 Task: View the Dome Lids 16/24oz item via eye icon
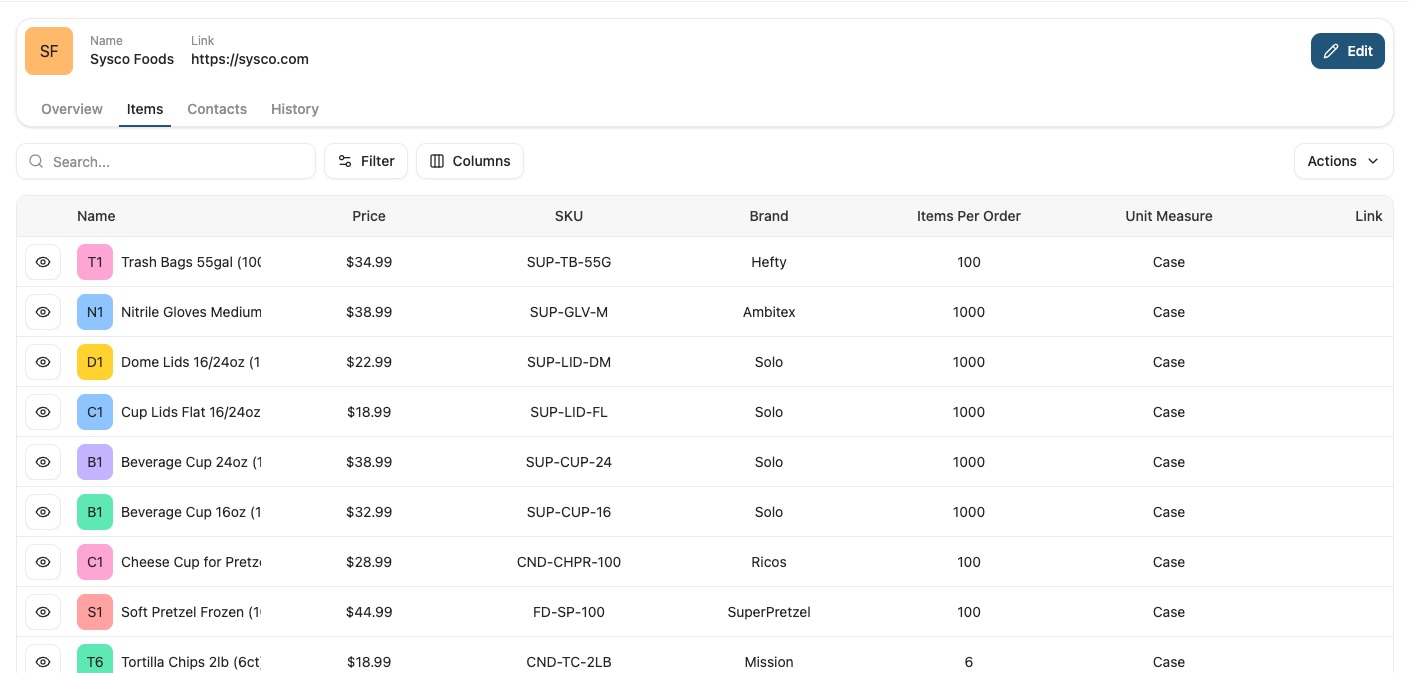43,362
